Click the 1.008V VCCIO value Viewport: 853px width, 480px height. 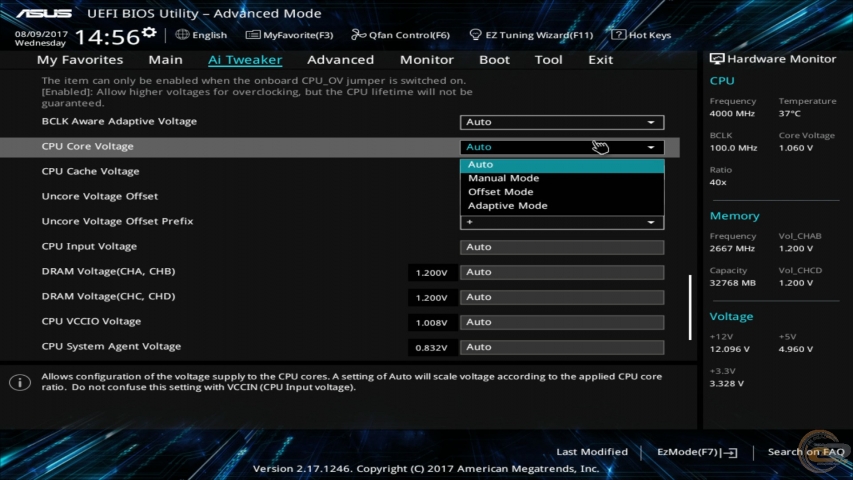431,323
